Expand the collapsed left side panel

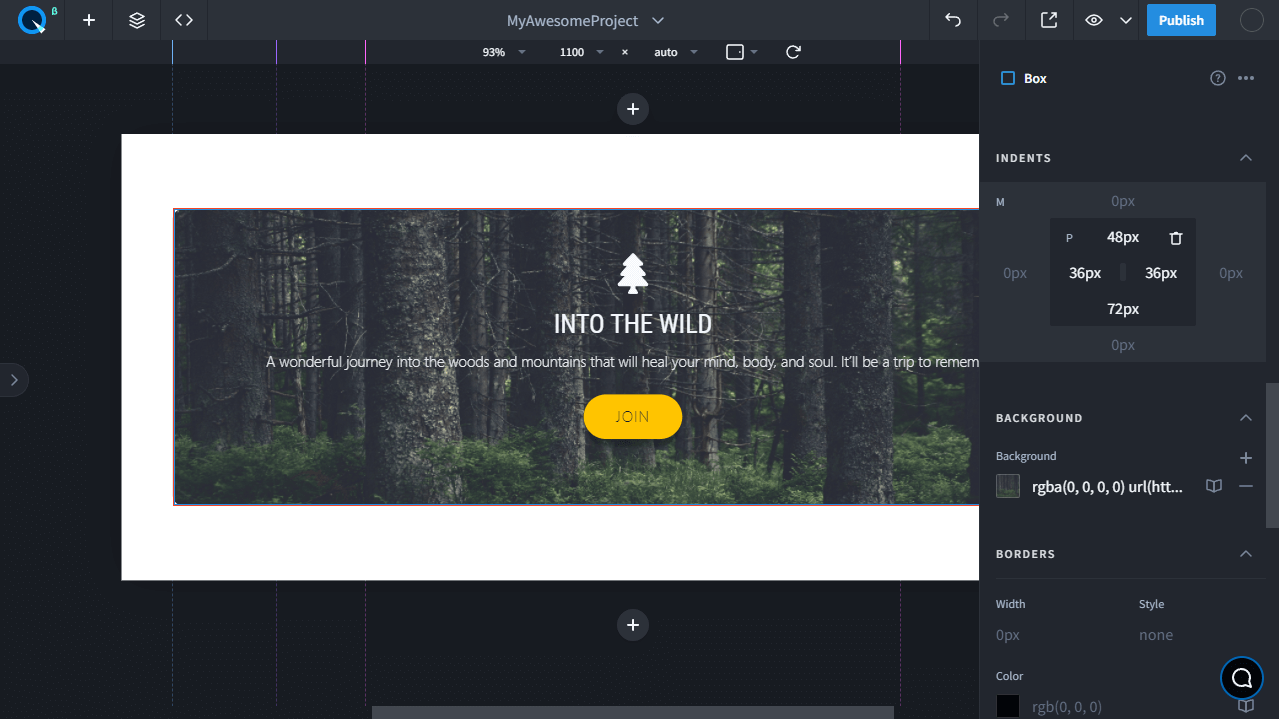point(13,380)
